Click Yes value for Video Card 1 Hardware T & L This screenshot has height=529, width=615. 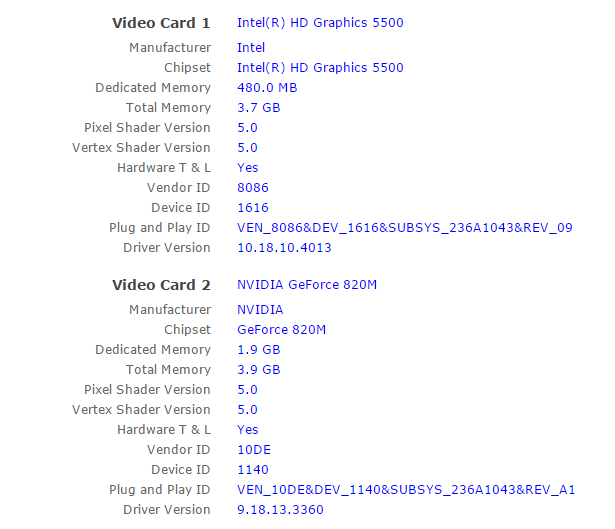click(248, 167)
